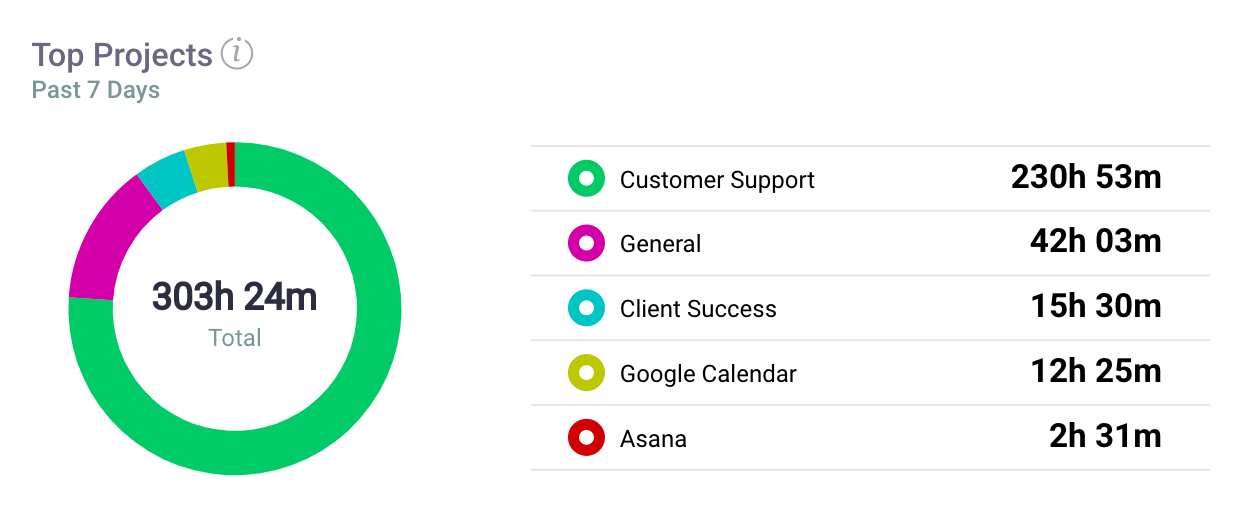Click the Past 7 Days subtitle
This screenshot has width=1244, height=507.
pos(96,90)
